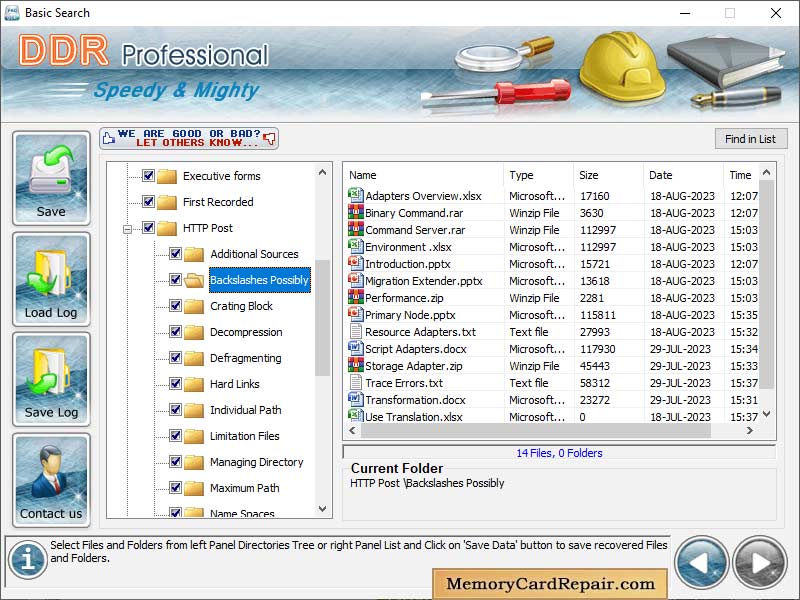Click the file list horizontal scroll right arrow

pyautogui.click(x=749, y=431)
